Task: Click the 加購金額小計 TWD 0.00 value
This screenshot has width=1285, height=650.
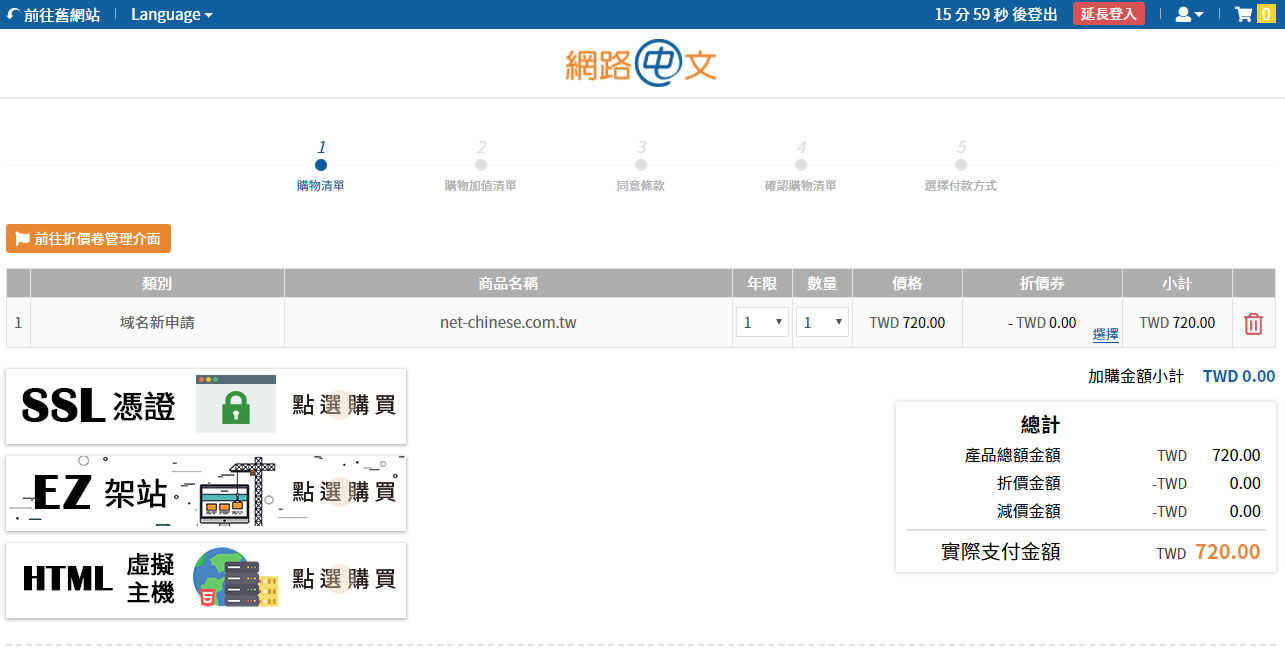Action: point(1239,376)
